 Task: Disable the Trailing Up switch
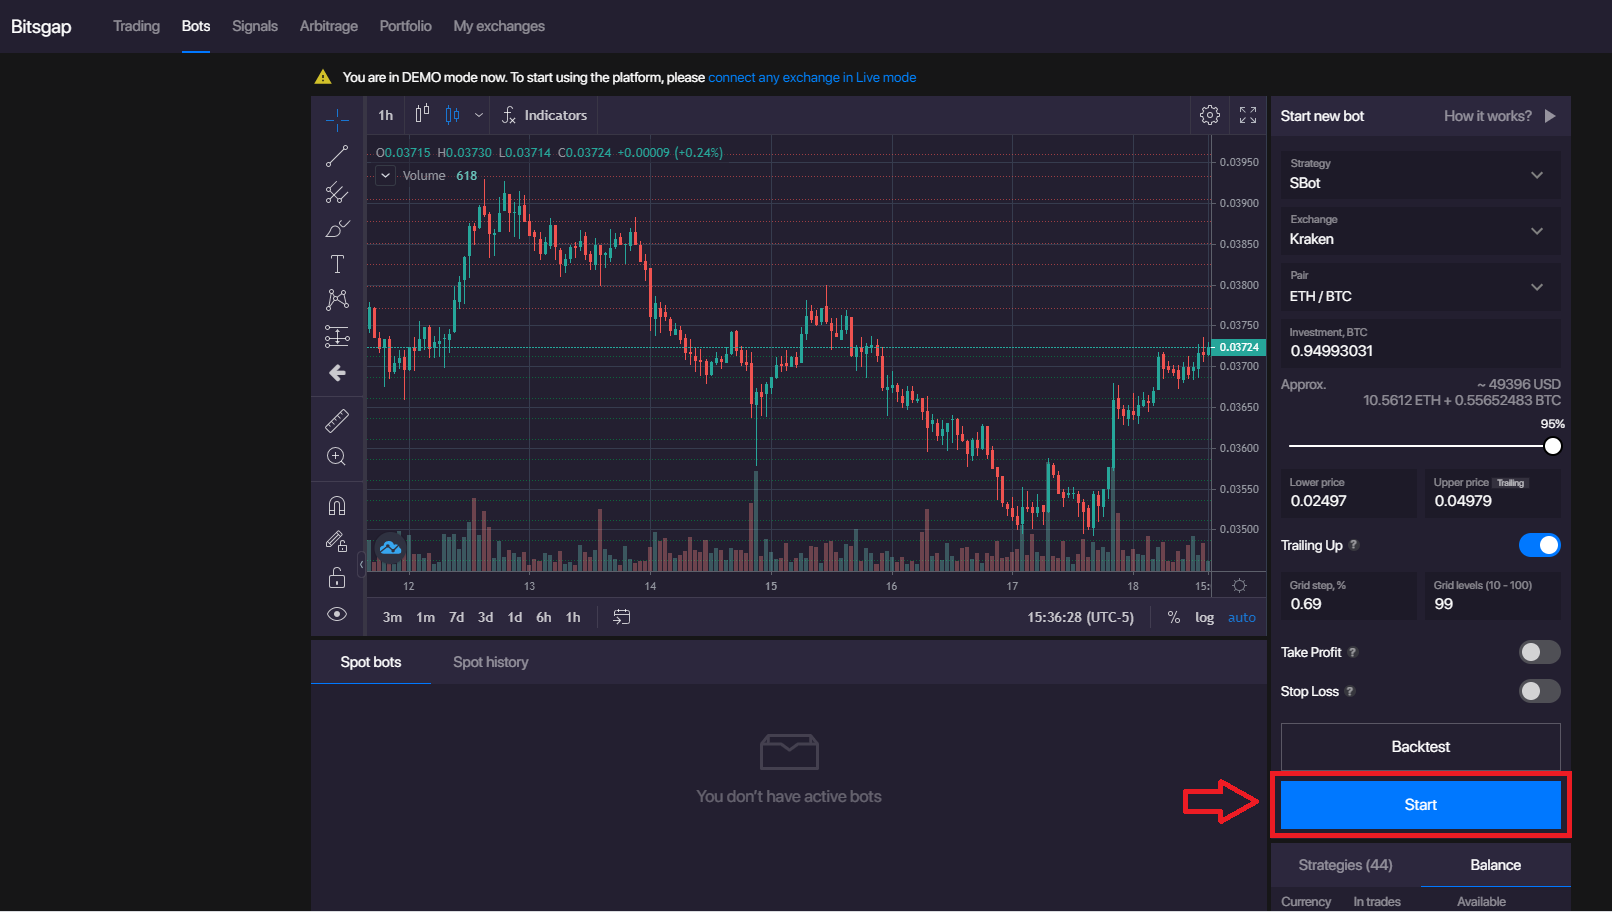(x=1539, y=545)
